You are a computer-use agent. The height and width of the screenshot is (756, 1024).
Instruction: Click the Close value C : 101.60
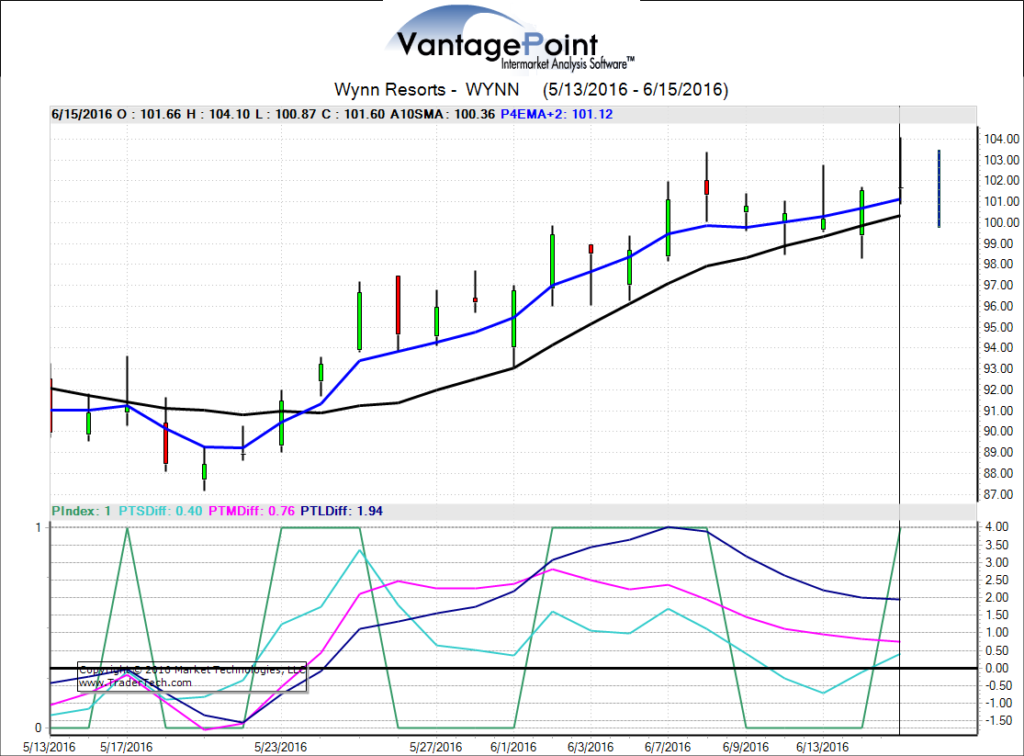click(x=353, y=114)
